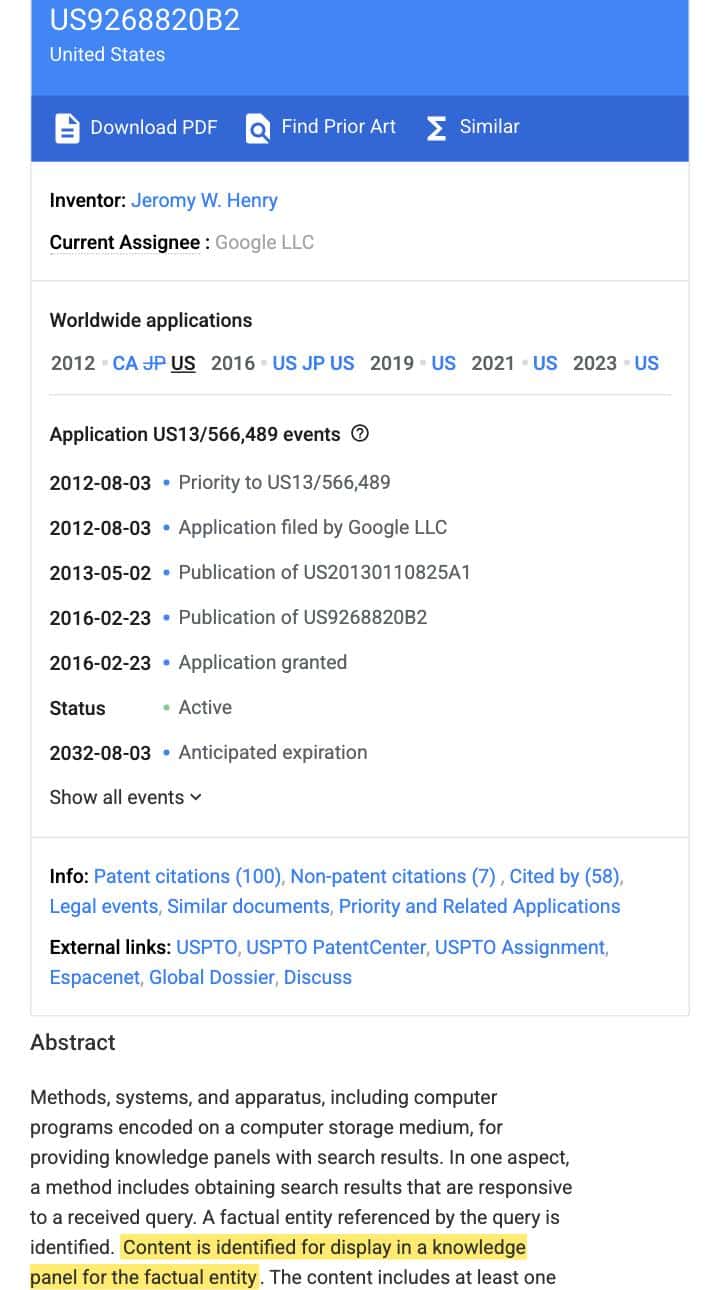
Task: Open Priority and Related Applications link
Action: click(479, 906)
